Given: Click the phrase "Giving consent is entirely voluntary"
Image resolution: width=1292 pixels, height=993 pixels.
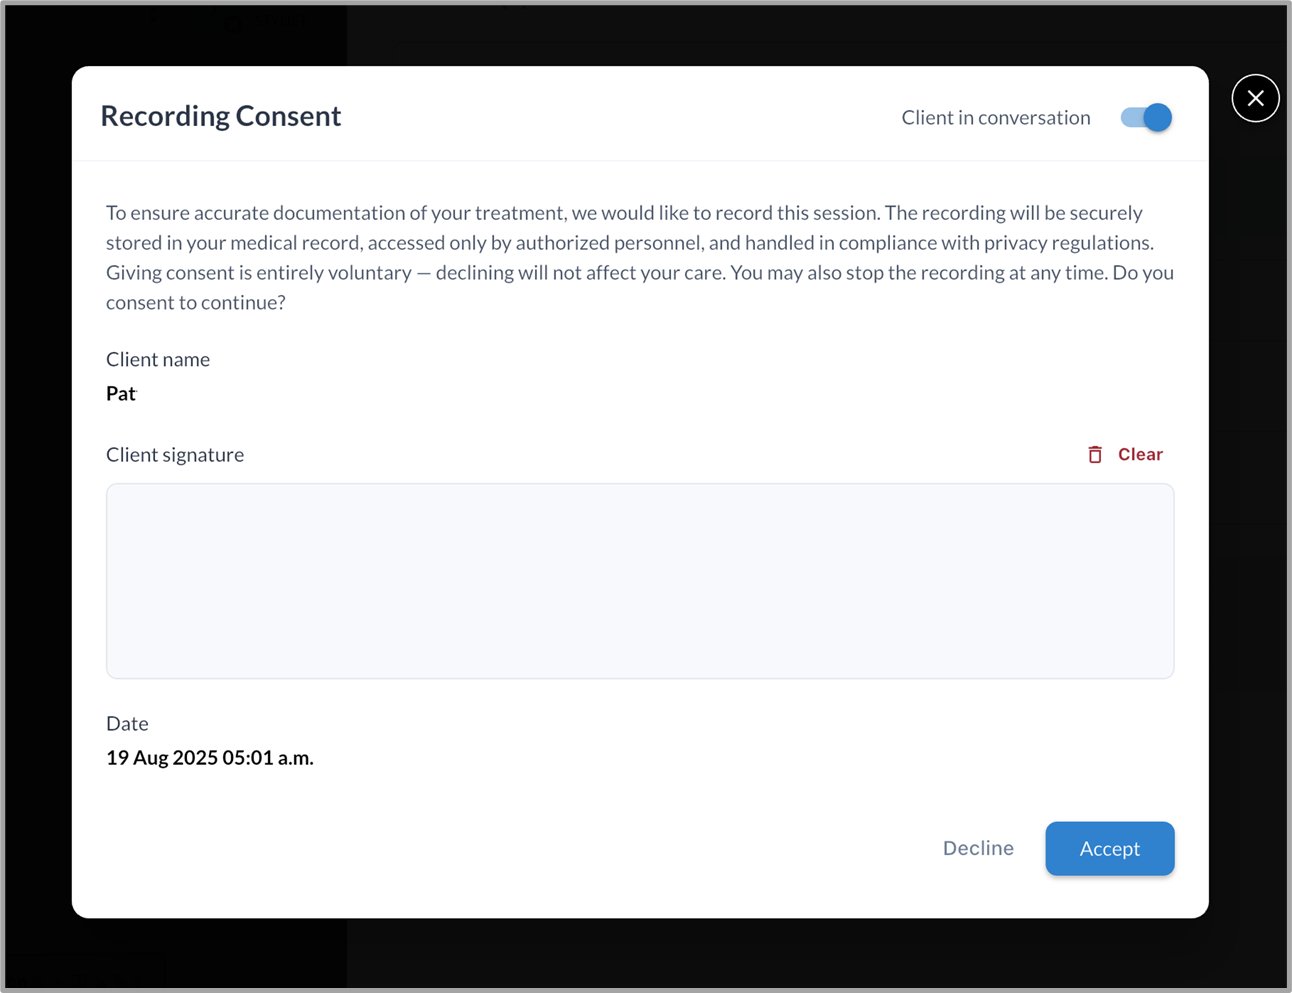Looking at the screenshot, I should click(x=258, y=273).
